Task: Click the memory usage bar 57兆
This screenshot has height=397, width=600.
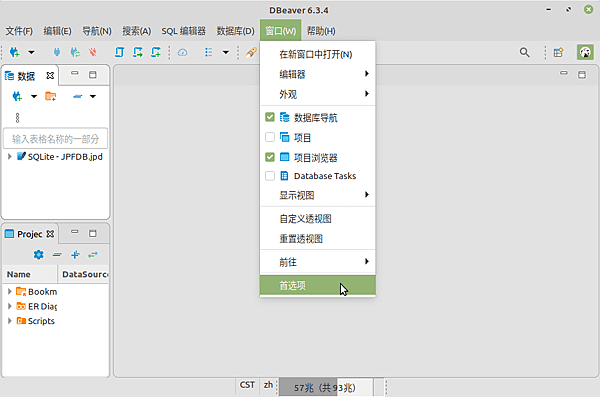Action: point(326,387)
